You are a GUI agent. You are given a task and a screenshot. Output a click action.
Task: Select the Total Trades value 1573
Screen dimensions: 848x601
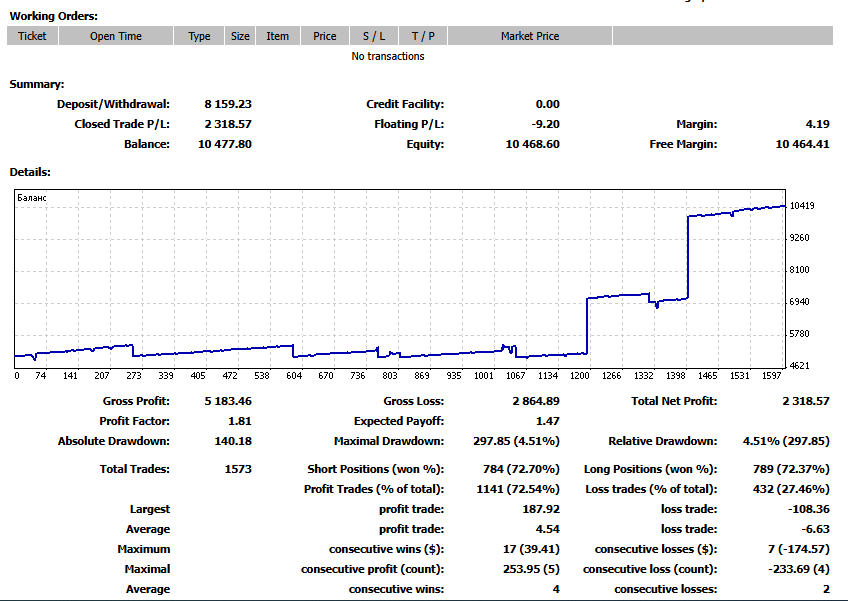(238, 470)
